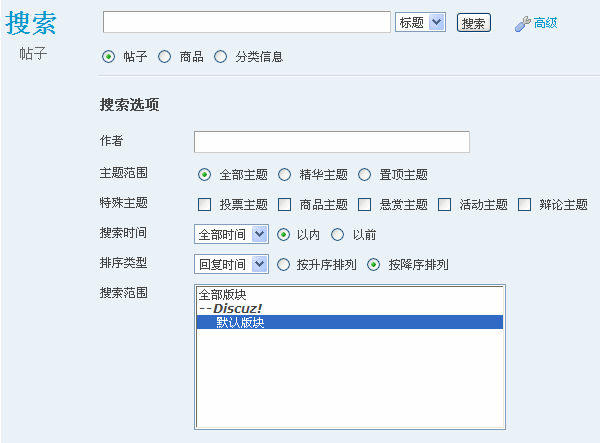This screenshot has width=600, height=443.
Task: Check the 悬赏主题 checkbox
Action: click(x=364, y=205)
